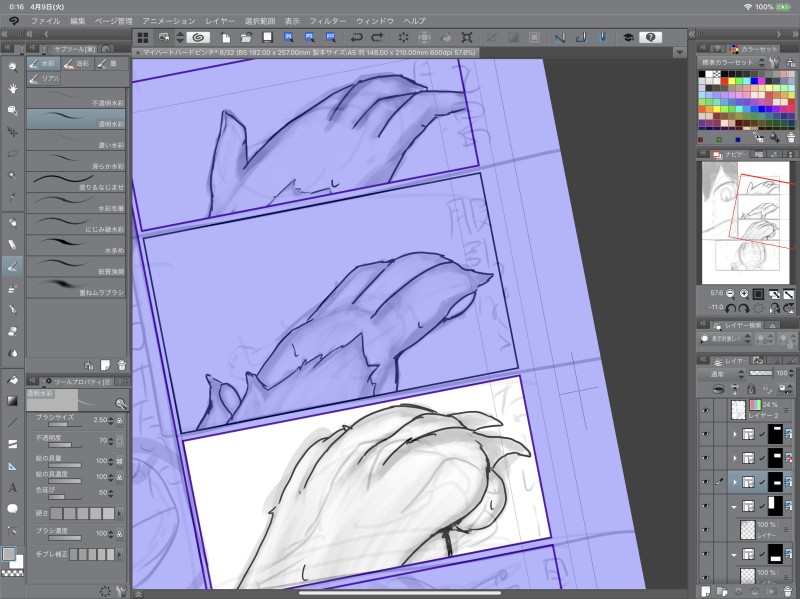Screen dimensions: 800x599
Task: Click the Undo arrow in command bar
Action: pyautogui.click(x=357, y=37)
